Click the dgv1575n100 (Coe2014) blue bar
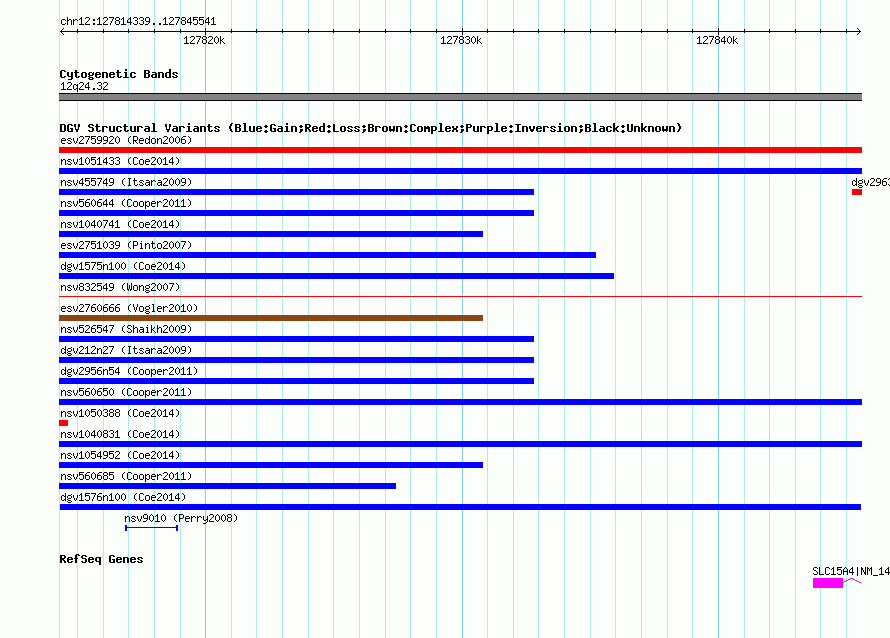This screenshot has height=638, width=890. click(x=337, y=276)
